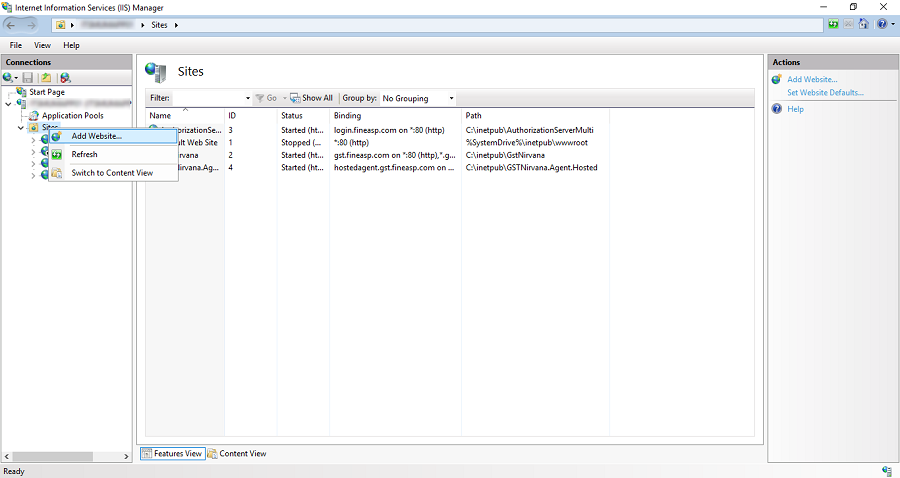Click the Stopped status of Default Web Site
This screenshot has height=478, width=900.
coord(301,142)
